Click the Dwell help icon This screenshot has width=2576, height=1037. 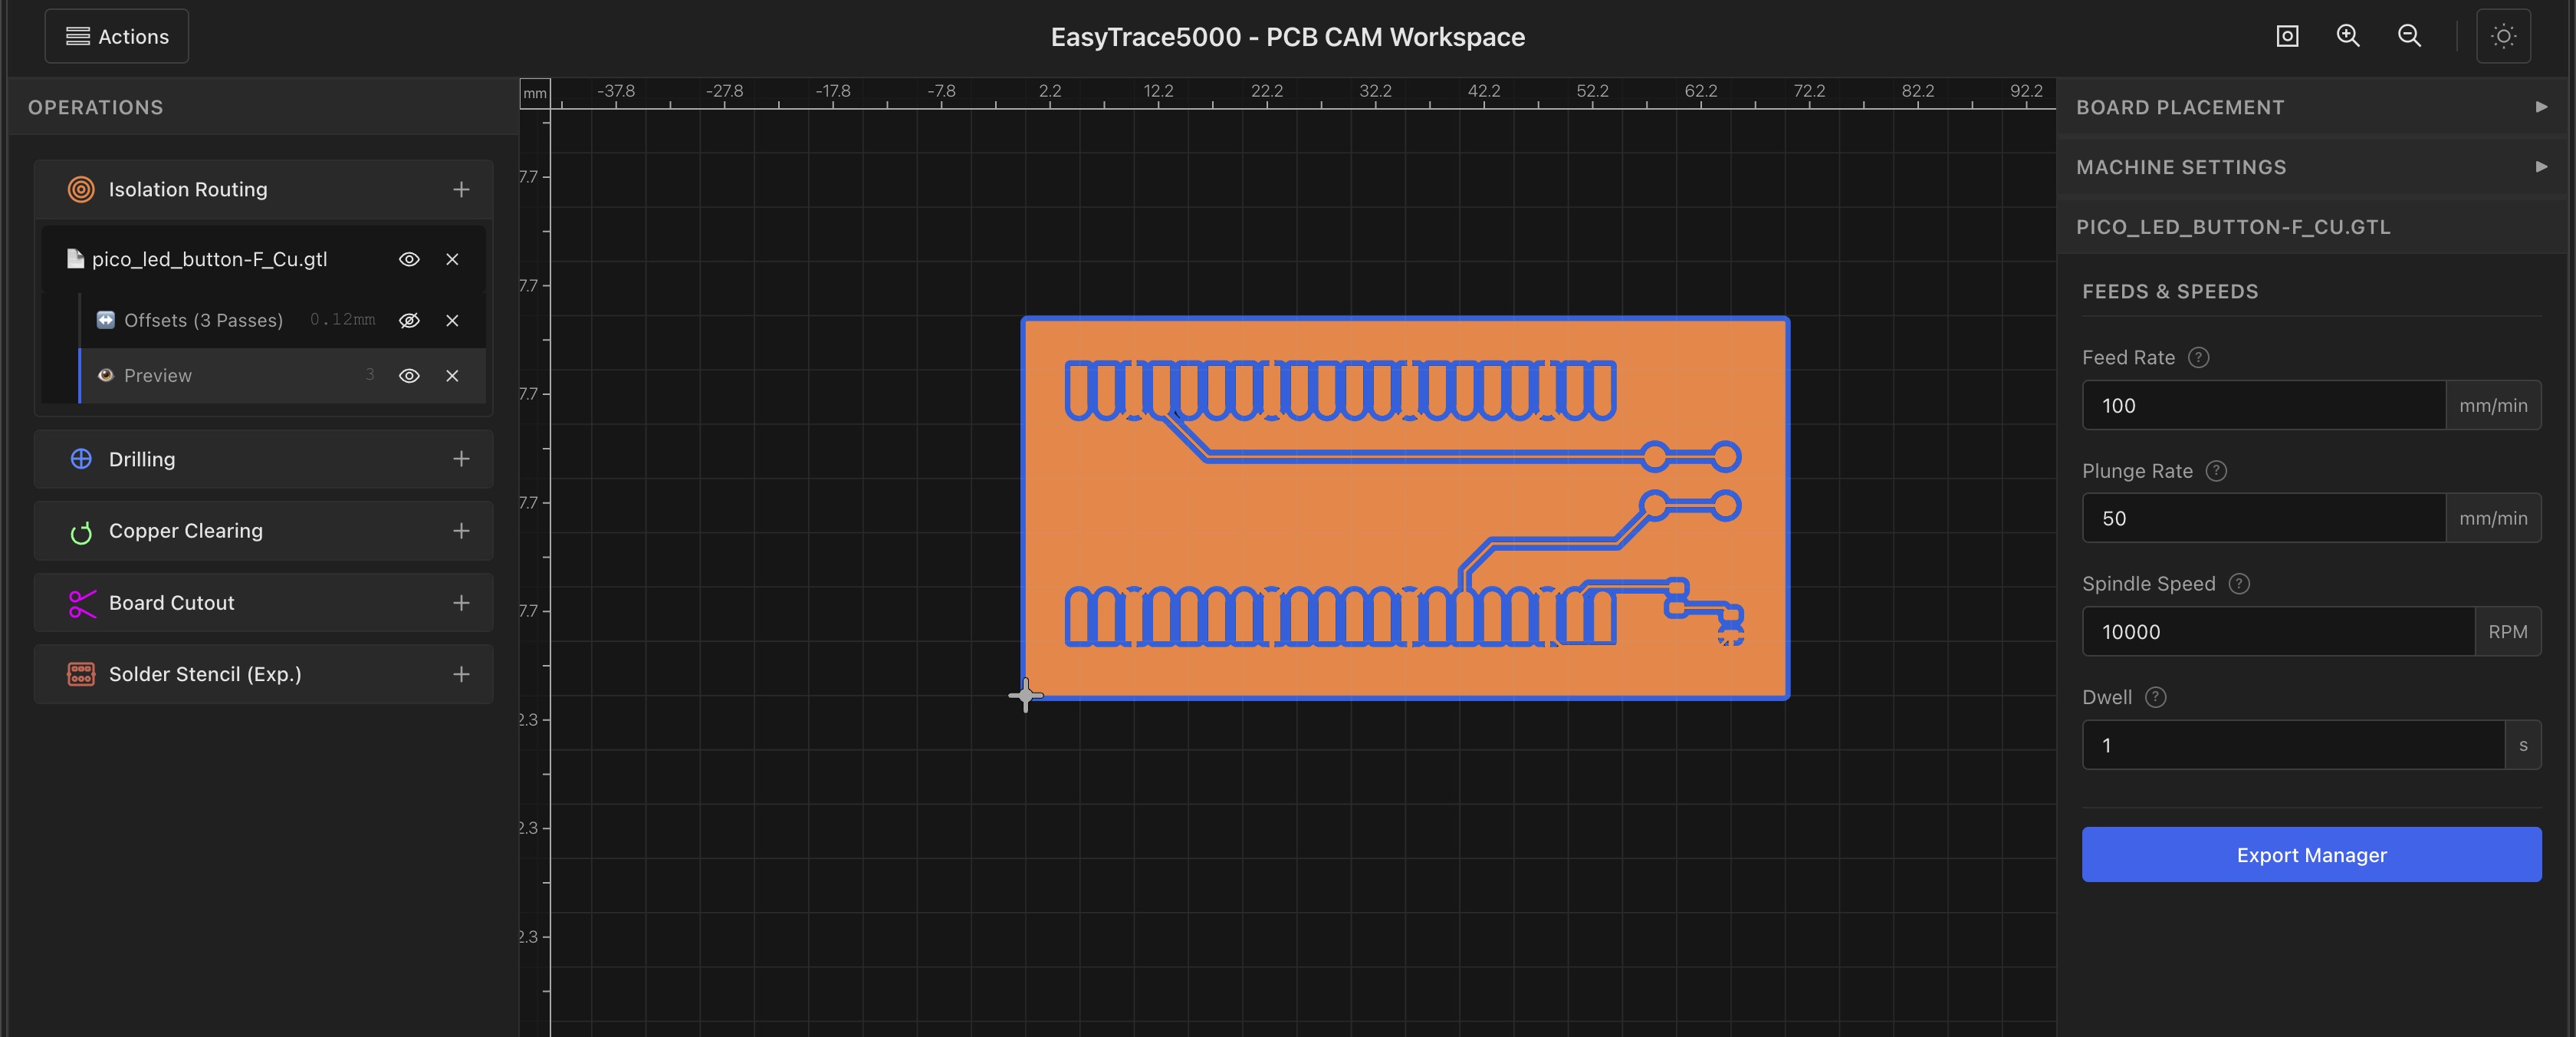[x=2155, y=697]
